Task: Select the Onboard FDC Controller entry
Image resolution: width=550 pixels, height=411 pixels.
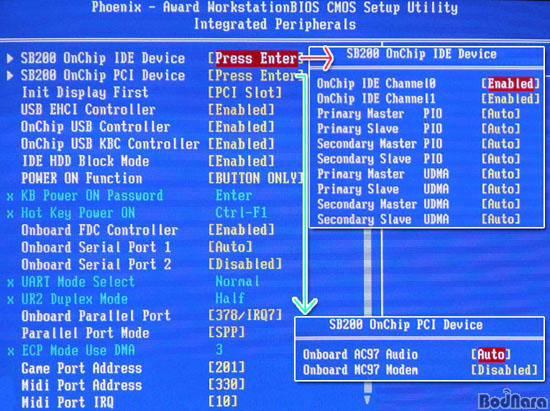Action: pos(100,230)
